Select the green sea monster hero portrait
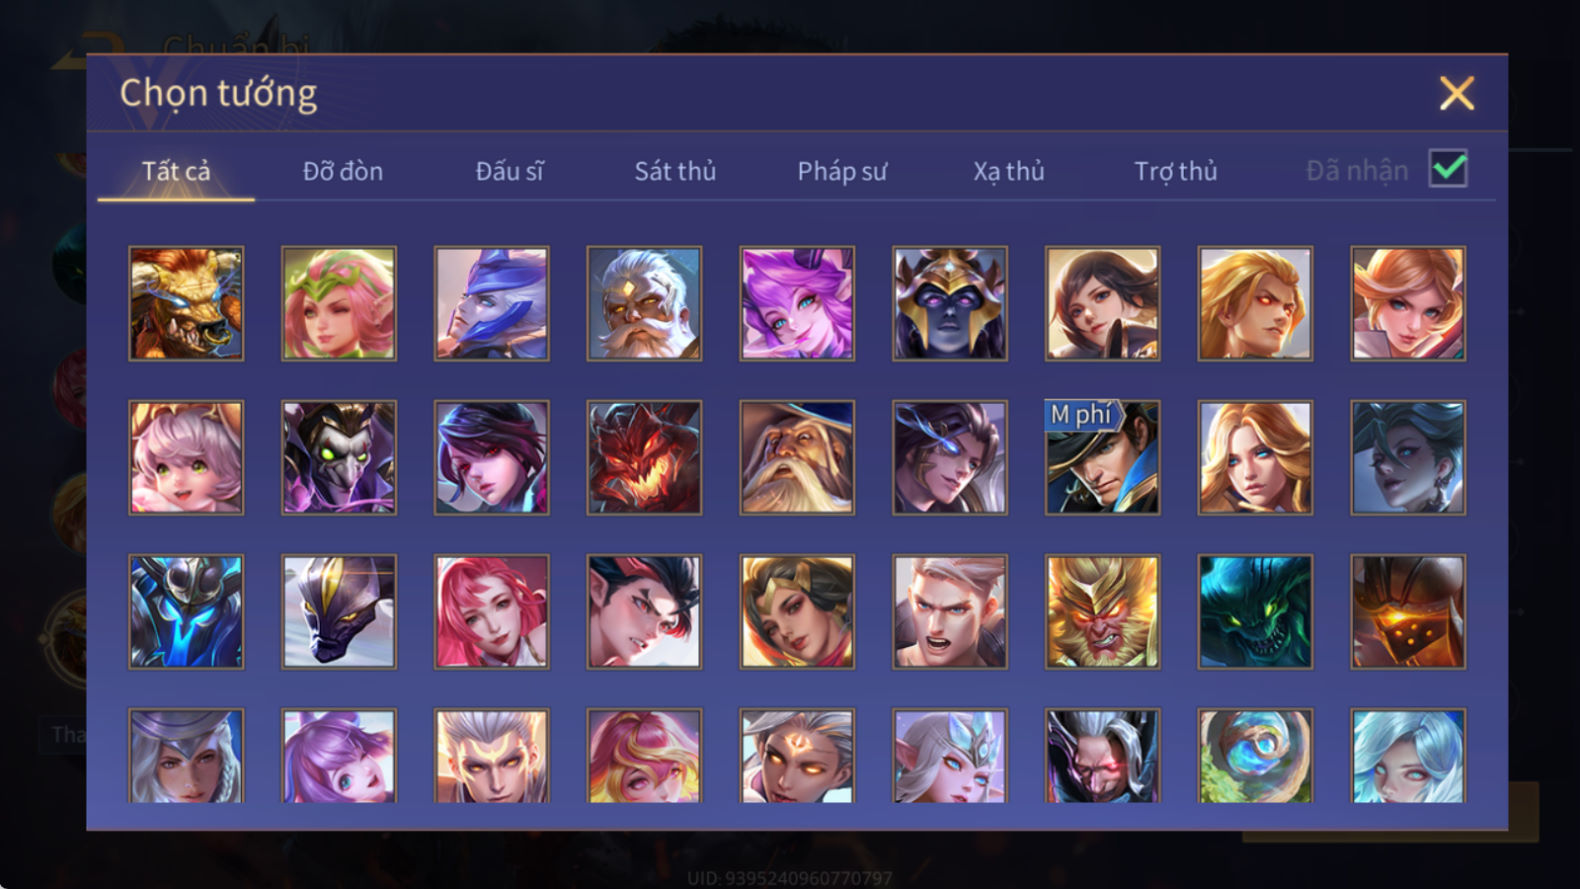Viewport: 1580px width, 889px height. pos(1255,612)
